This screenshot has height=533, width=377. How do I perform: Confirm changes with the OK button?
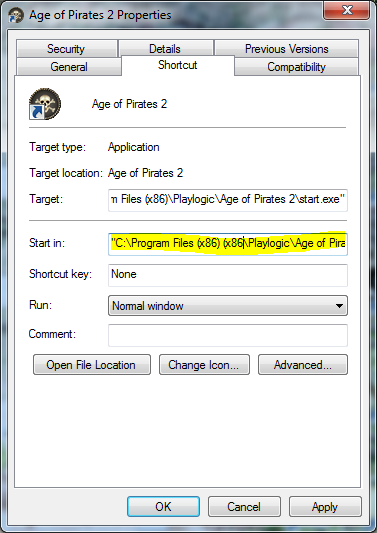click(x=164, y=507)
